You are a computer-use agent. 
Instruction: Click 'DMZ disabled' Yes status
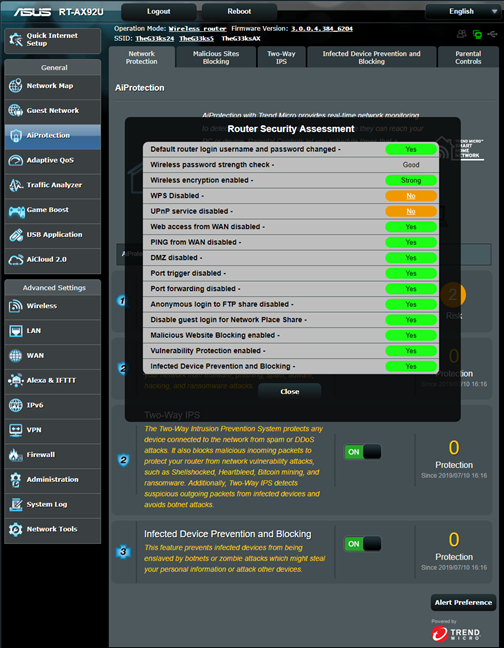(411, 258)
